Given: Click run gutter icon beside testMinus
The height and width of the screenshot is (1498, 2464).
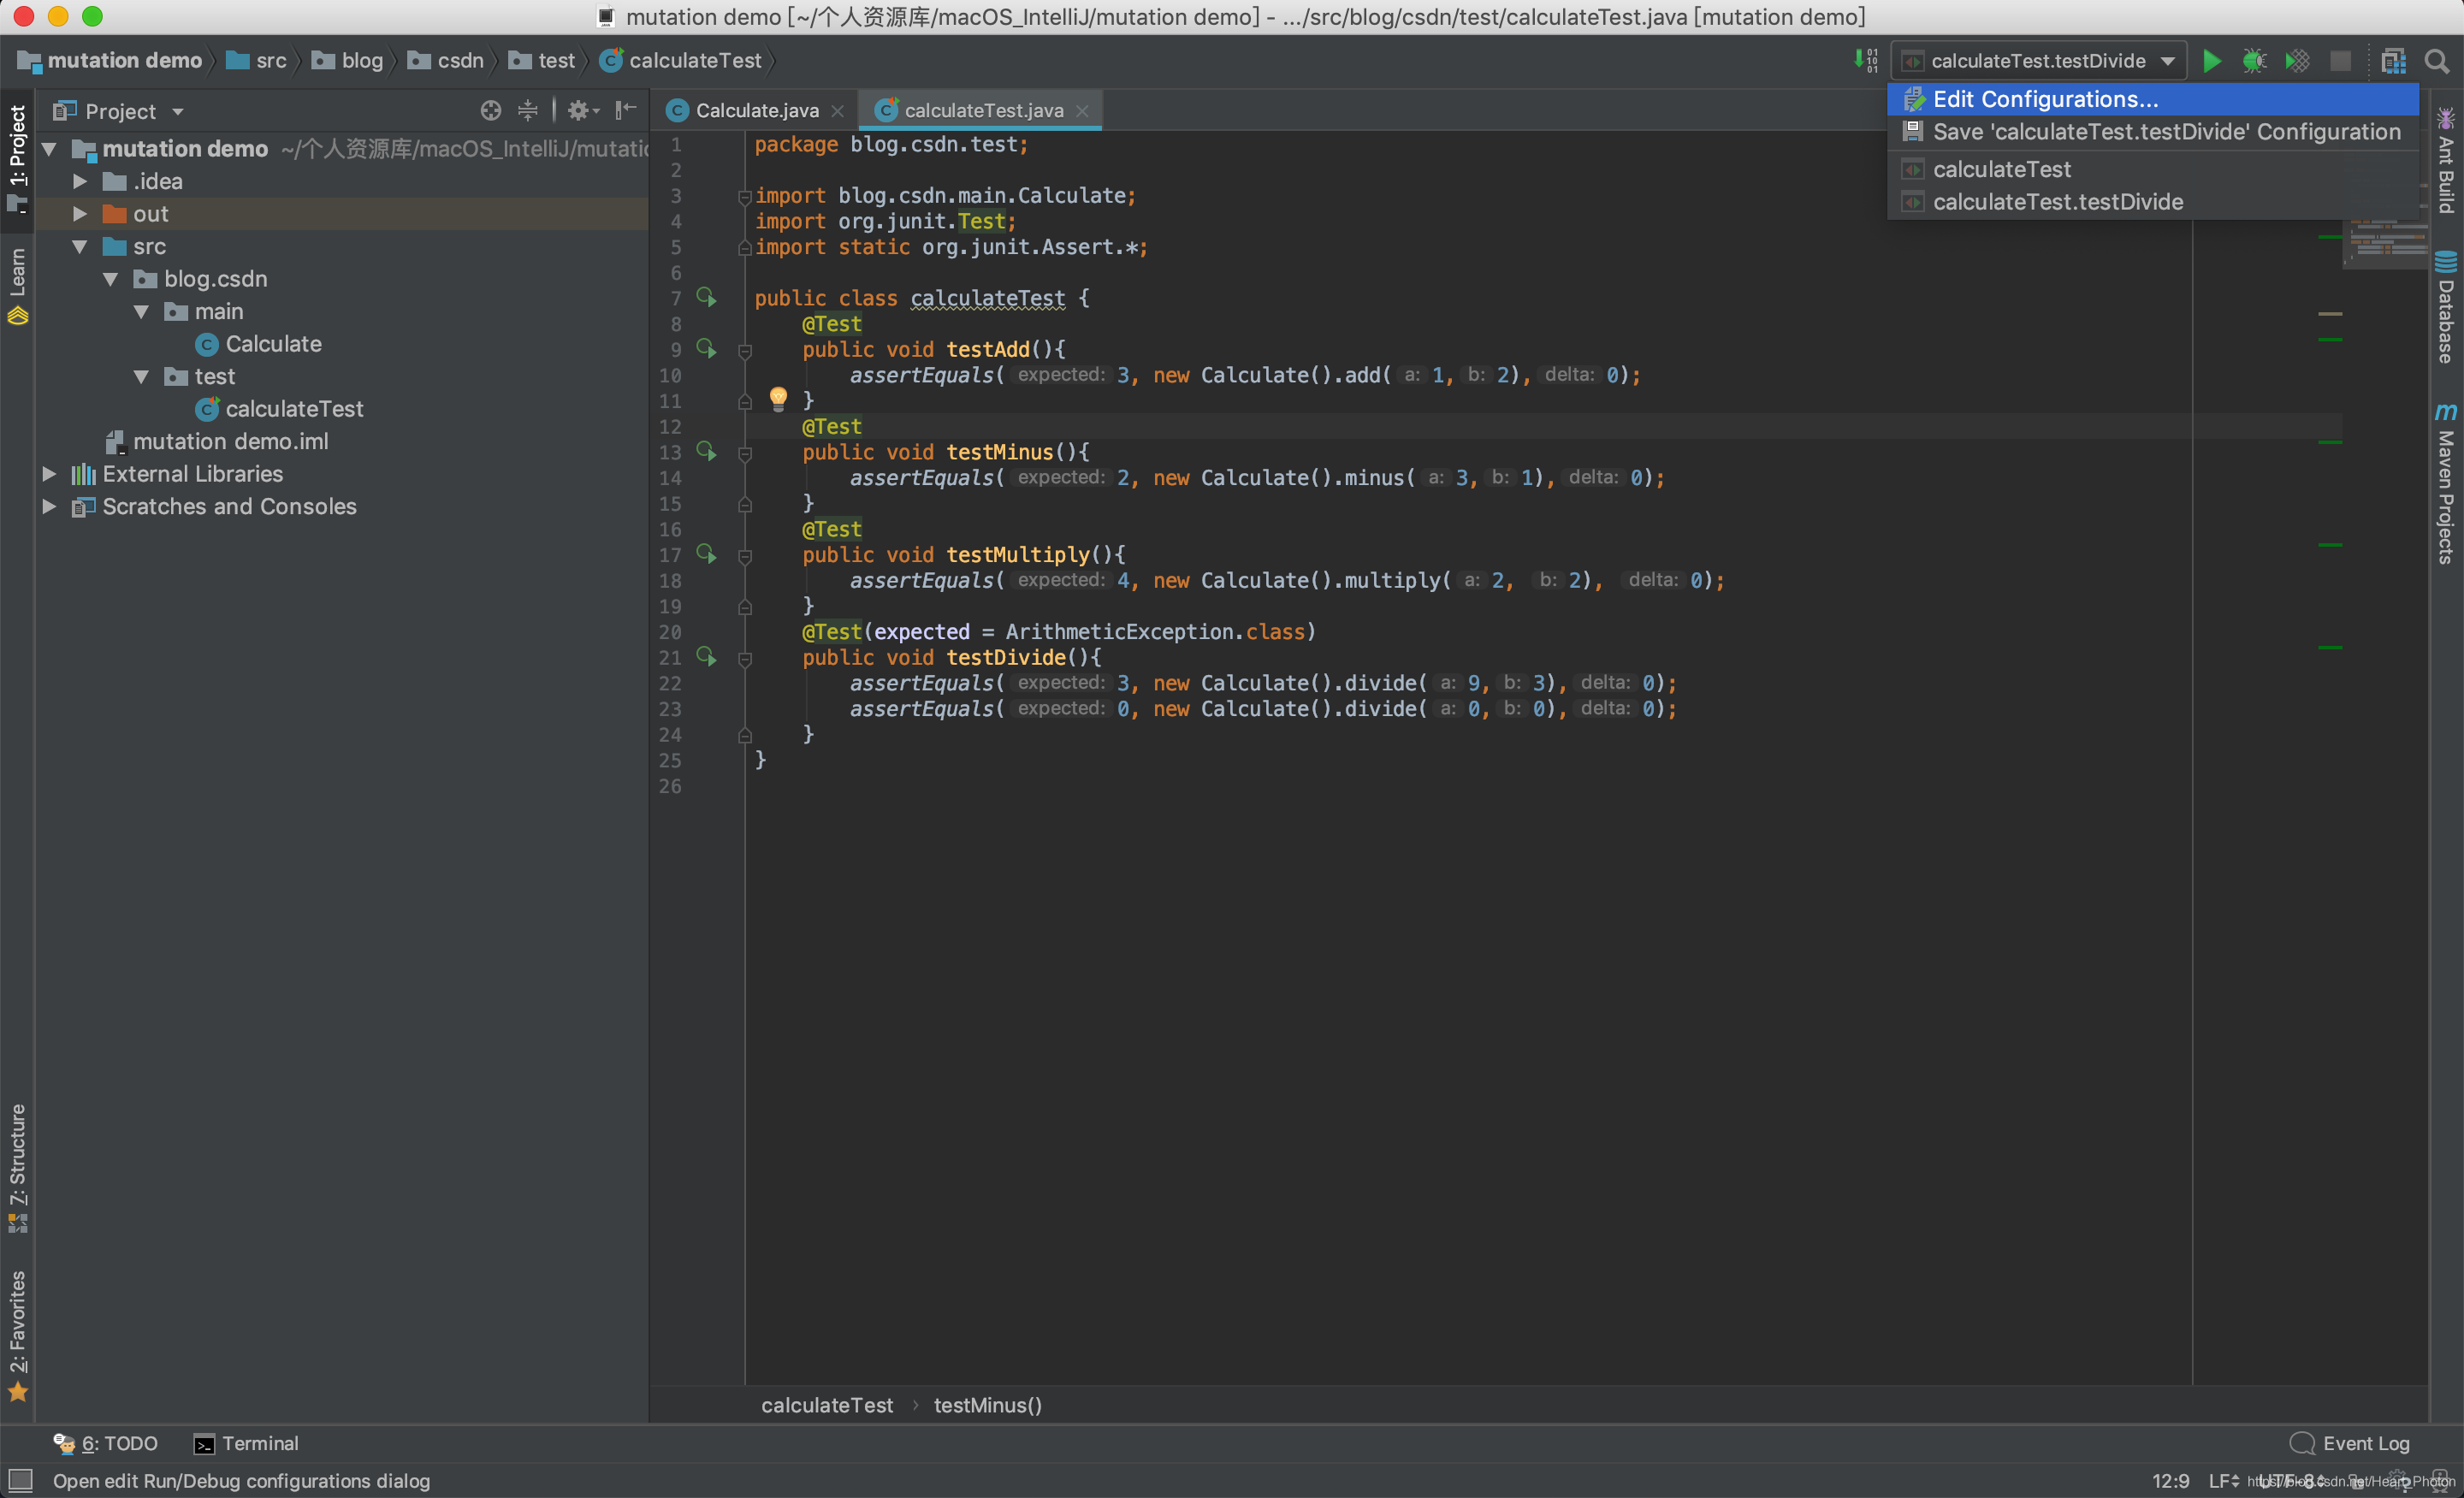Looking at the screenshot, I should click(x=706, y=452).
